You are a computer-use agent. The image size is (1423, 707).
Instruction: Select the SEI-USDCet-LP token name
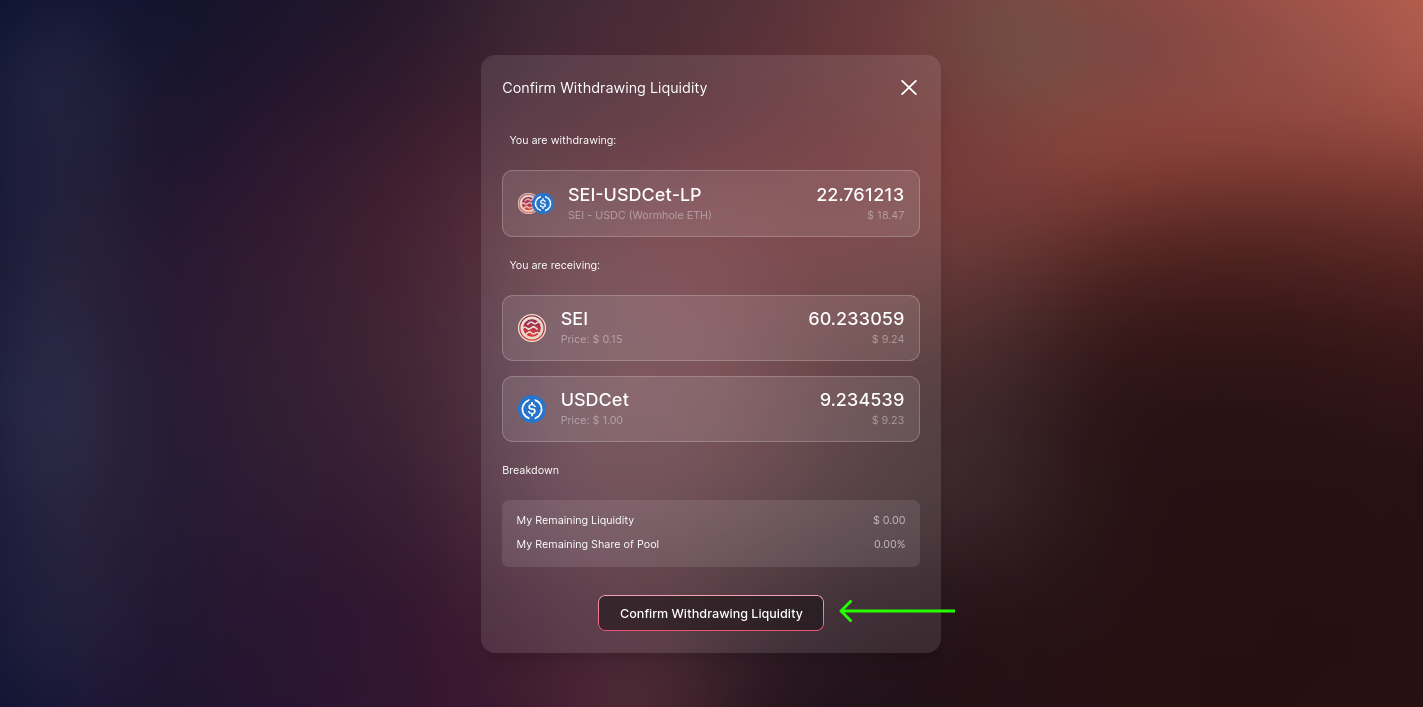click(634, 194)
